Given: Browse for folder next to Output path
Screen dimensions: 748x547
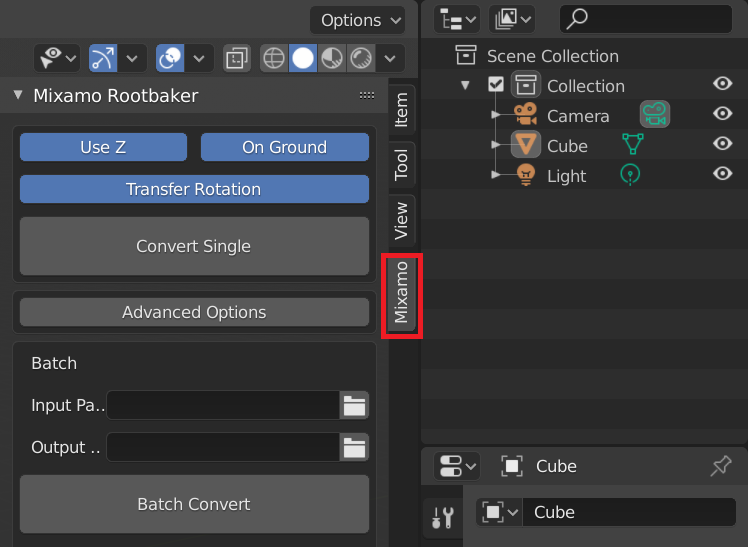Looking at the screenshot, I should [354, 447].
